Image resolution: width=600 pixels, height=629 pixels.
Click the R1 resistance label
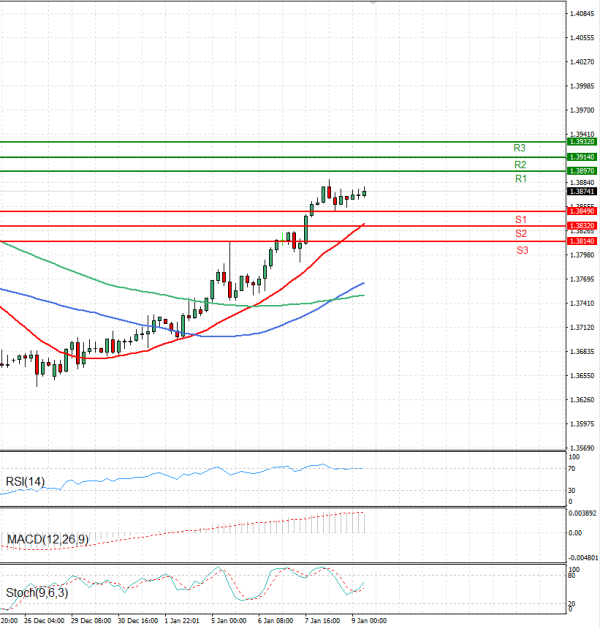point(520,179)
